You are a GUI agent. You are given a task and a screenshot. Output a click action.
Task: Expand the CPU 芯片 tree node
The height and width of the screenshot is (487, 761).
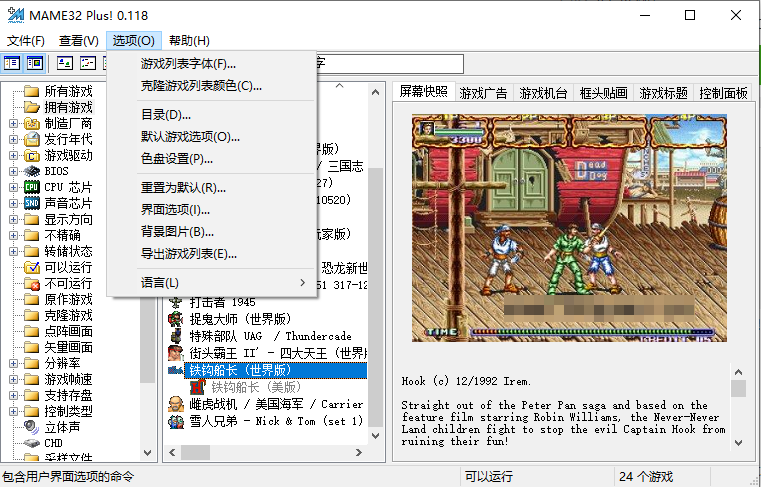(14, 188)
